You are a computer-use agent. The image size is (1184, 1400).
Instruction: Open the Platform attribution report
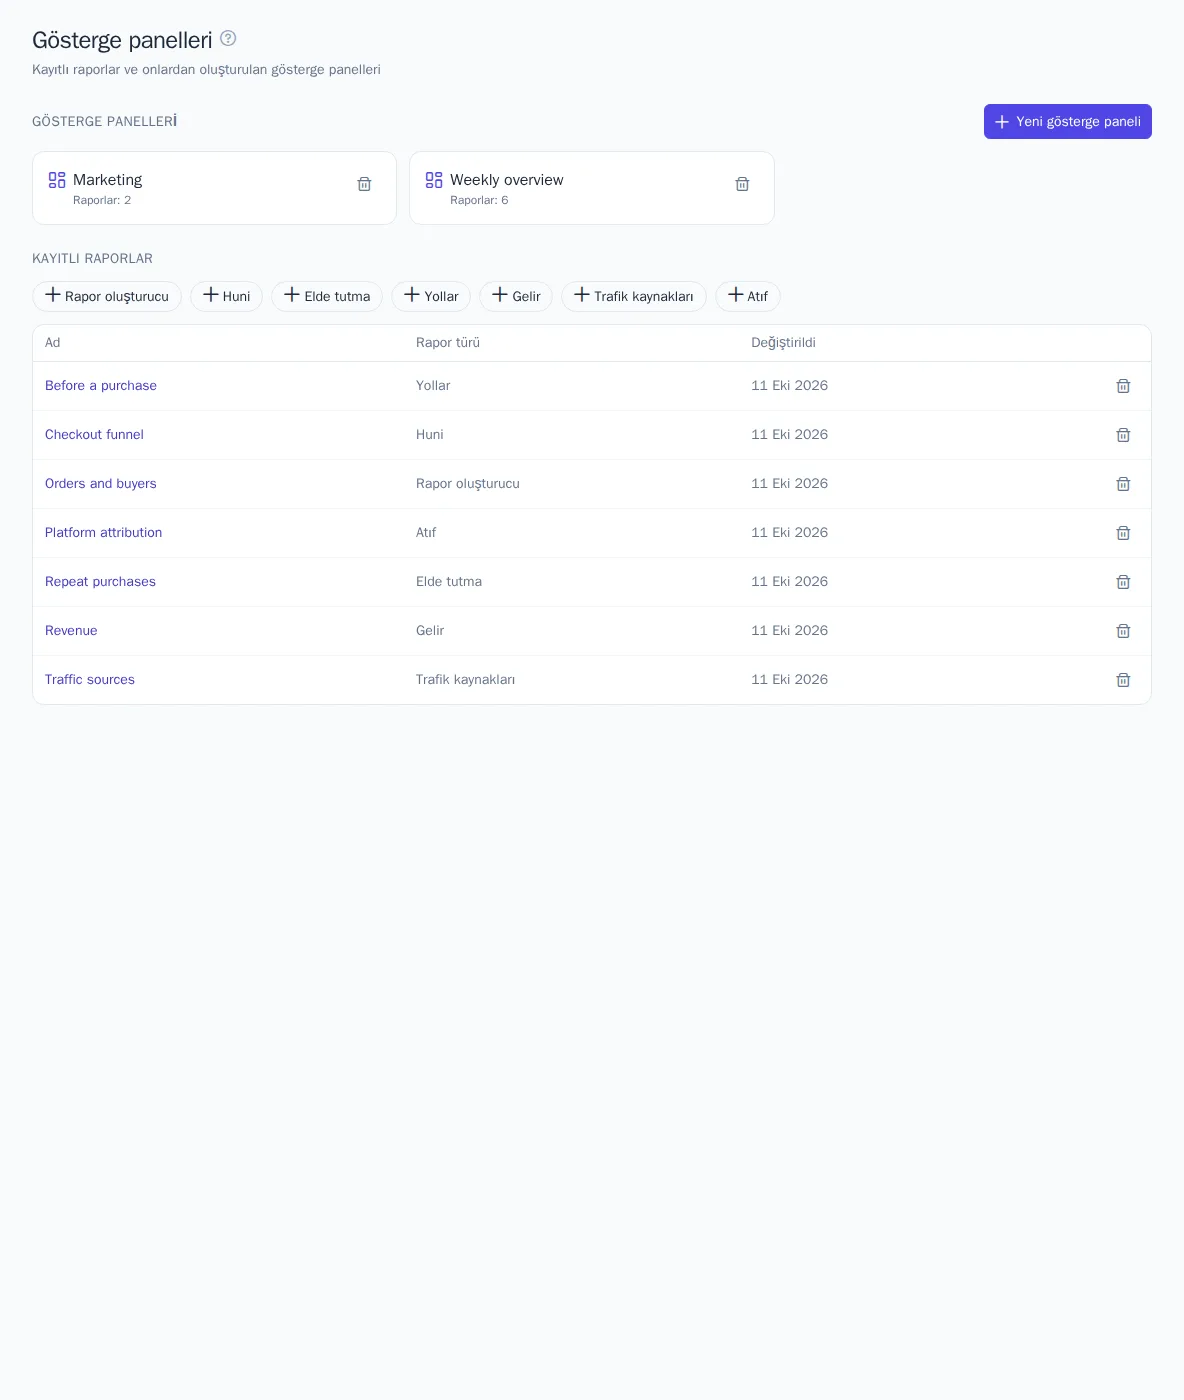pyautogui.click(x=103, y=533)
